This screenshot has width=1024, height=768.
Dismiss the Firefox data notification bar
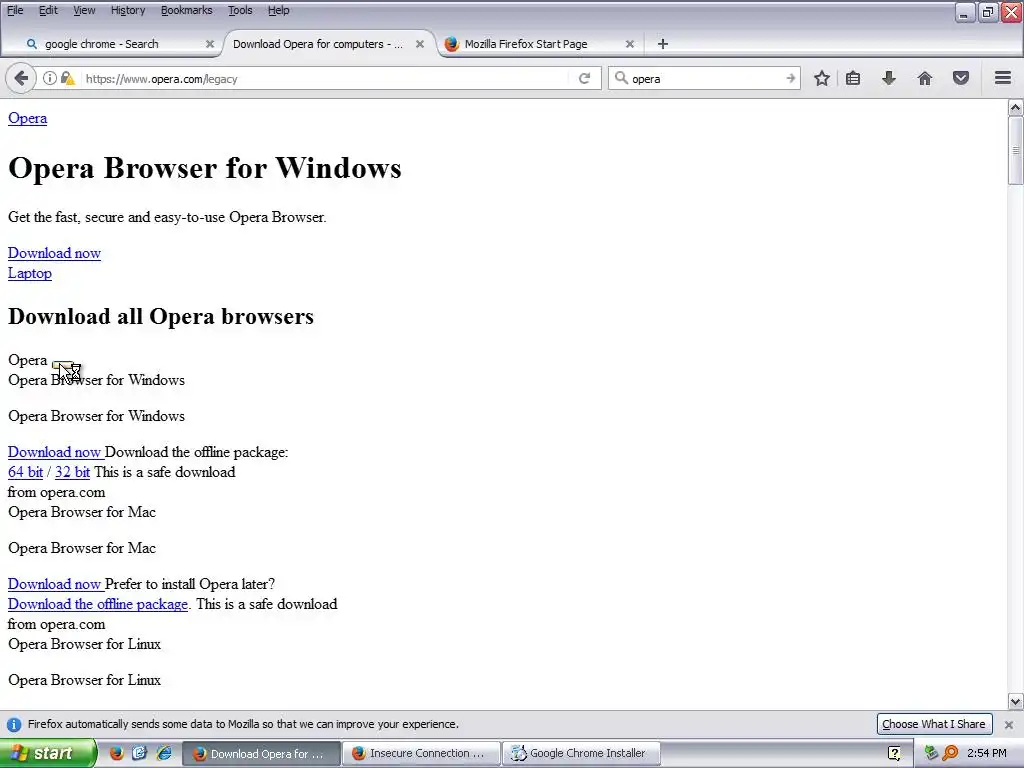point(1008,724)
